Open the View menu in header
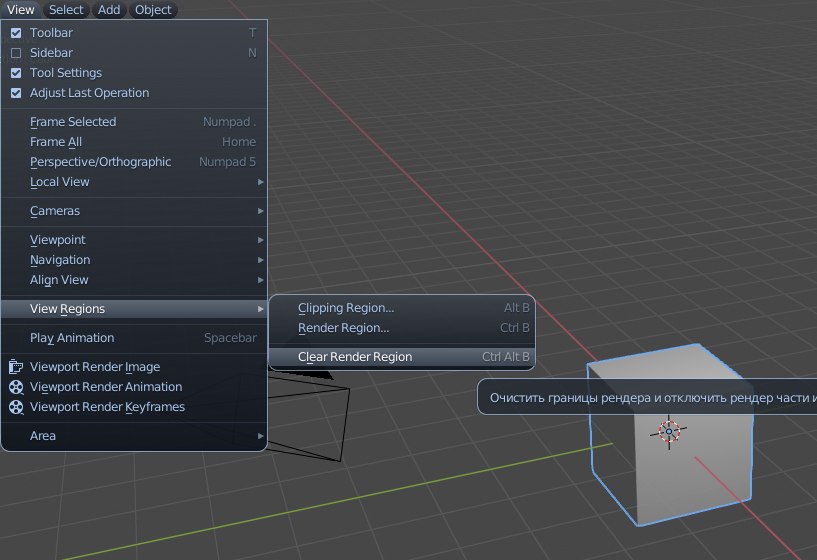The width and height of the screenshot is (817, 560). point(20,9)
